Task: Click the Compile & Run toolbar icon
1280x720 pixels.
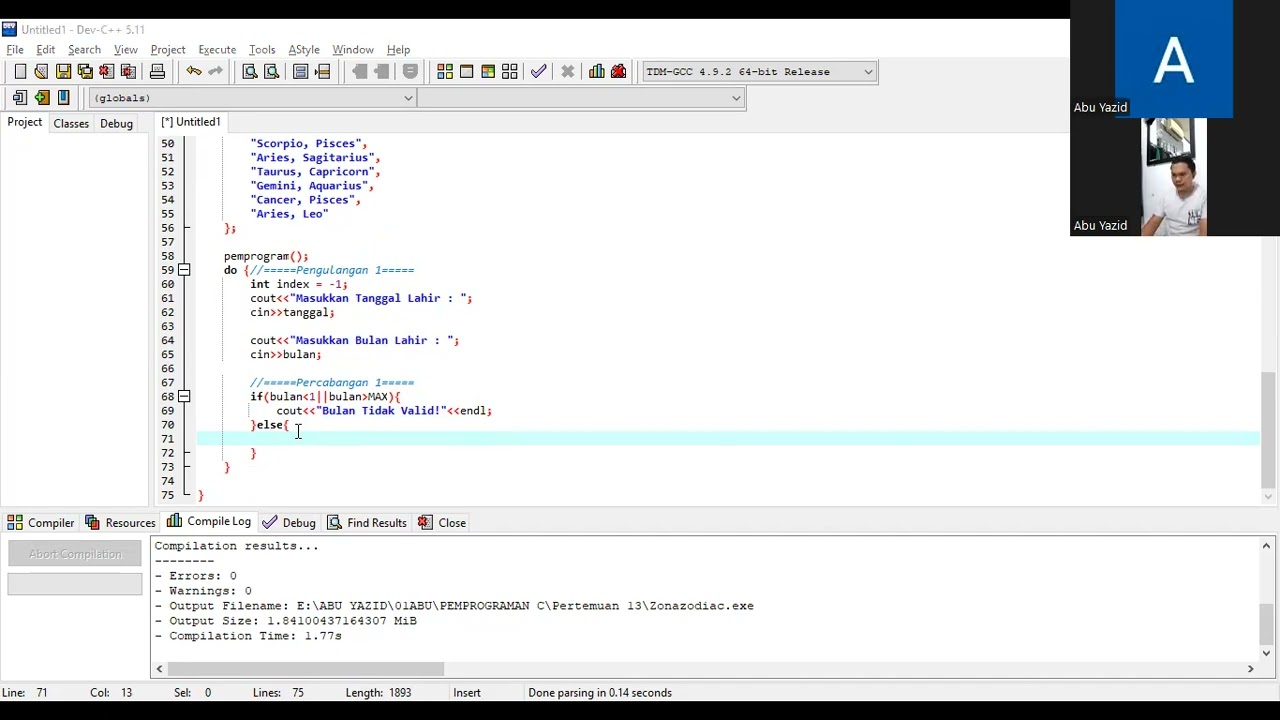Action: [x=488, y=71]
